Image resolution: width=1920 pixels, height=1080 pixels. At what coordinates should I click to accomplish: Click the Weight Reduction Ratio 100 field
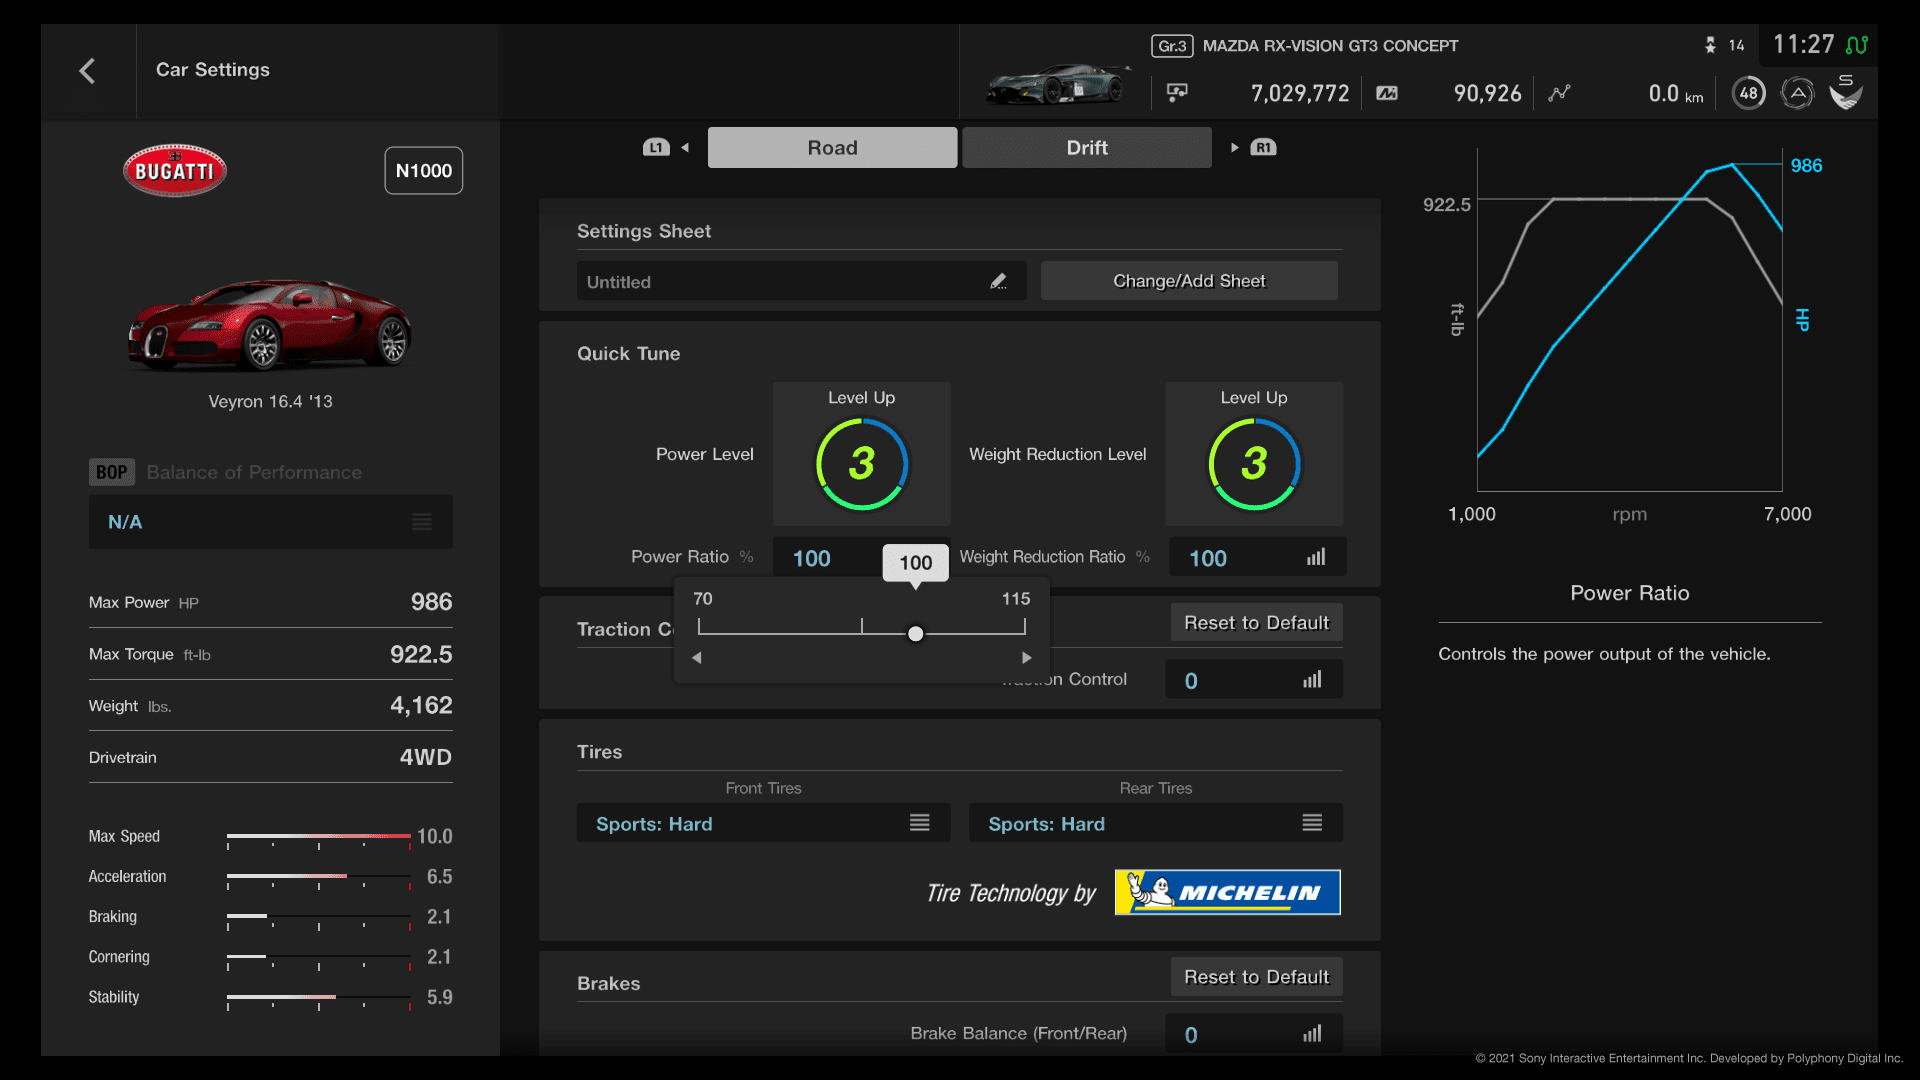click(x=1256, y=558)
